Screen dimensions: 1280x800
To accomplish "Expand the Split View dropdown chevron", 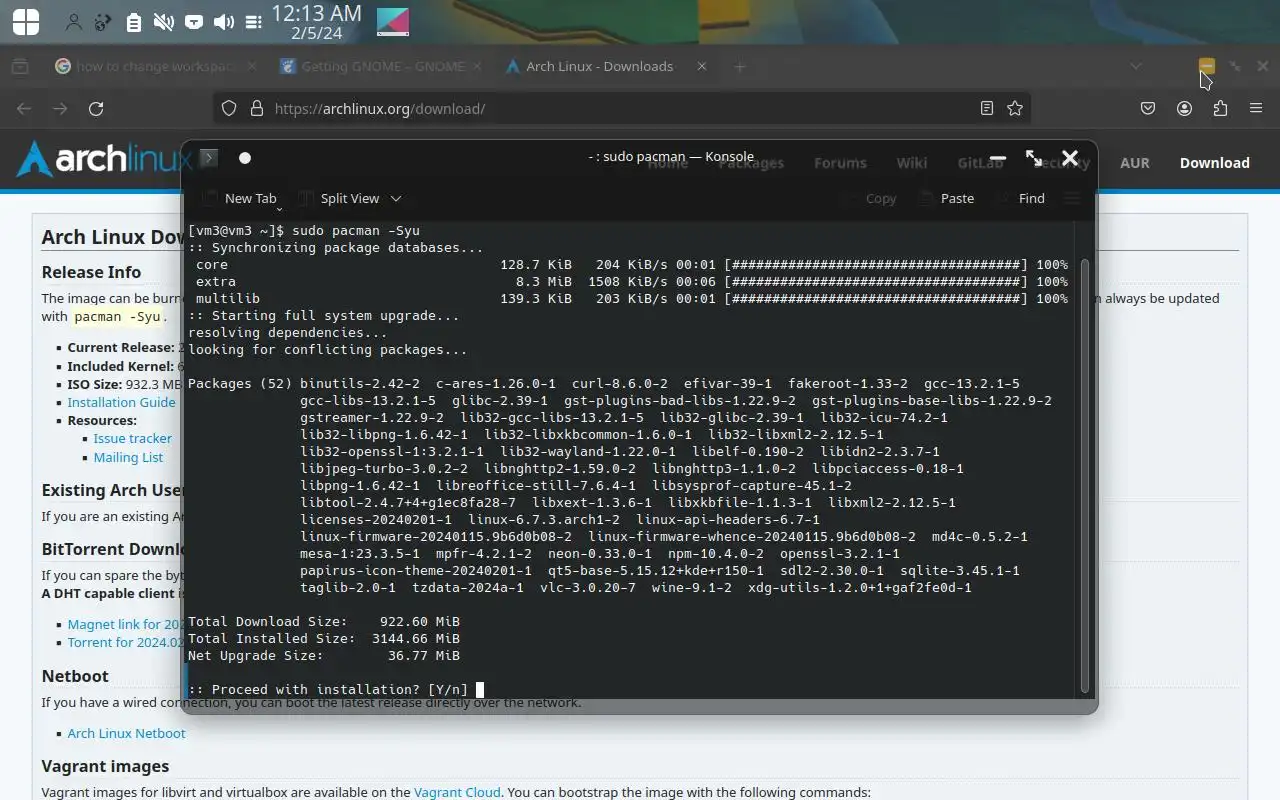I will (395, 198).
